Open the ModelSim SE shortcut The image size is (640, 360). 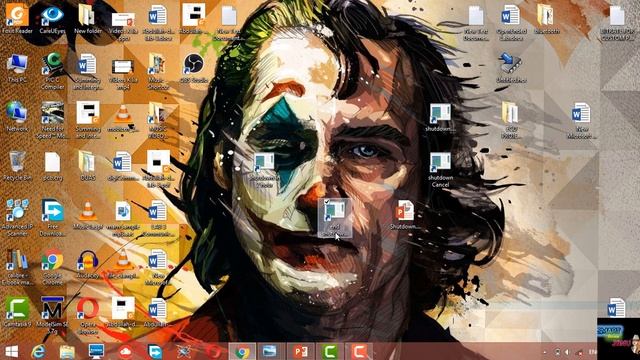52,315
